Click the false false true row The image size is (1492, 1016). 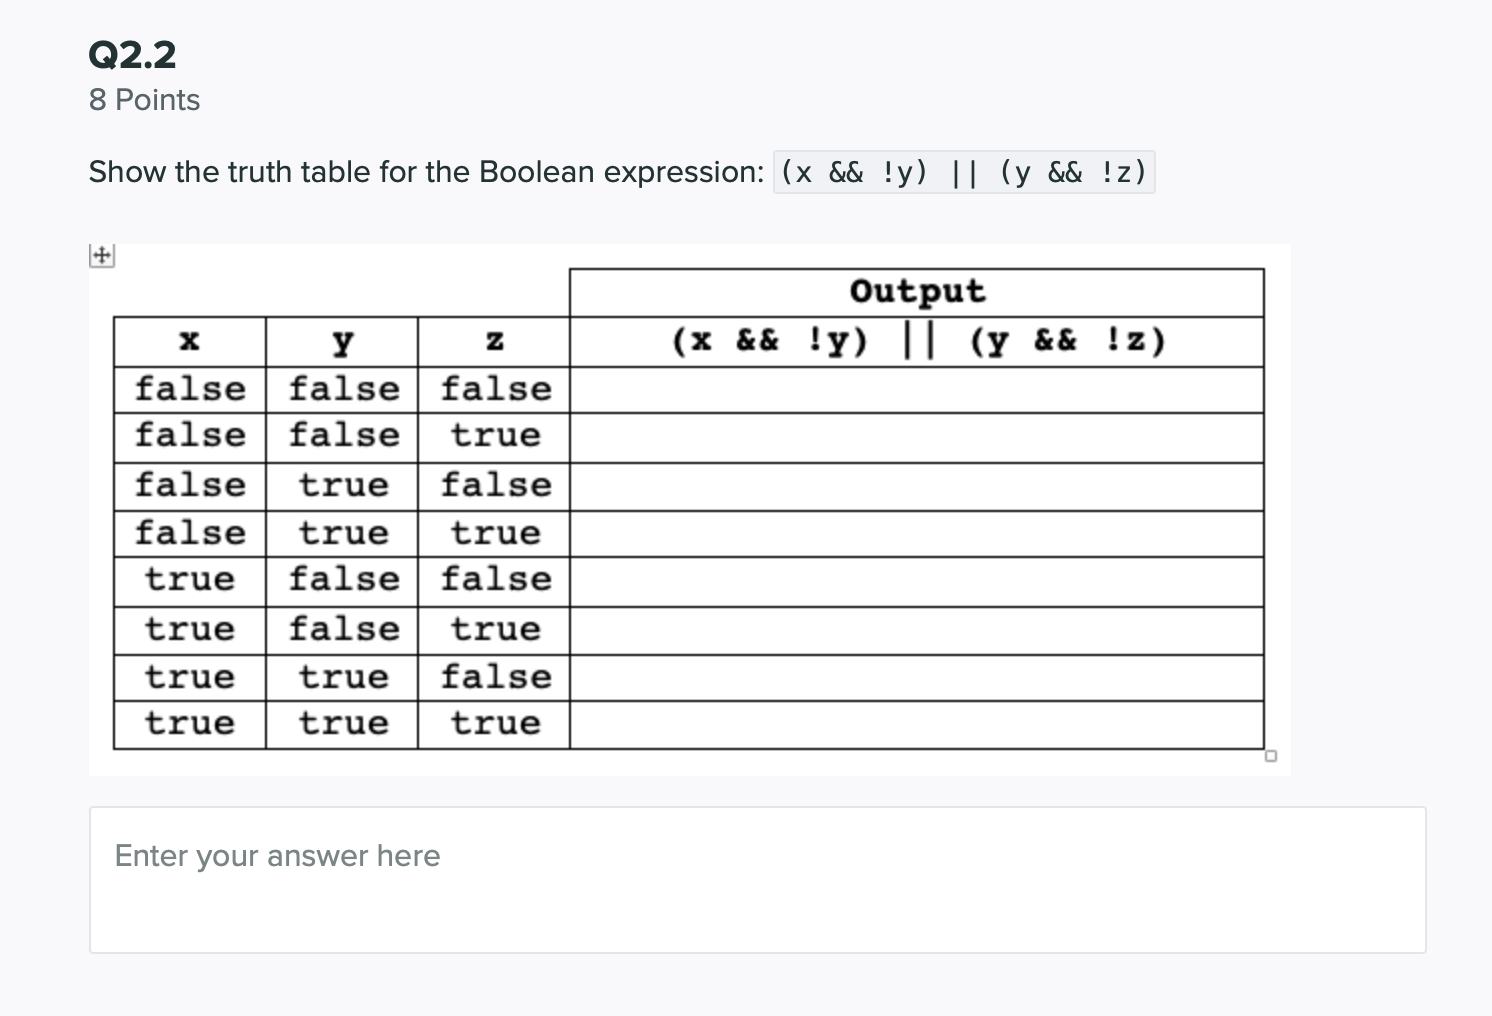pos(341,437)
